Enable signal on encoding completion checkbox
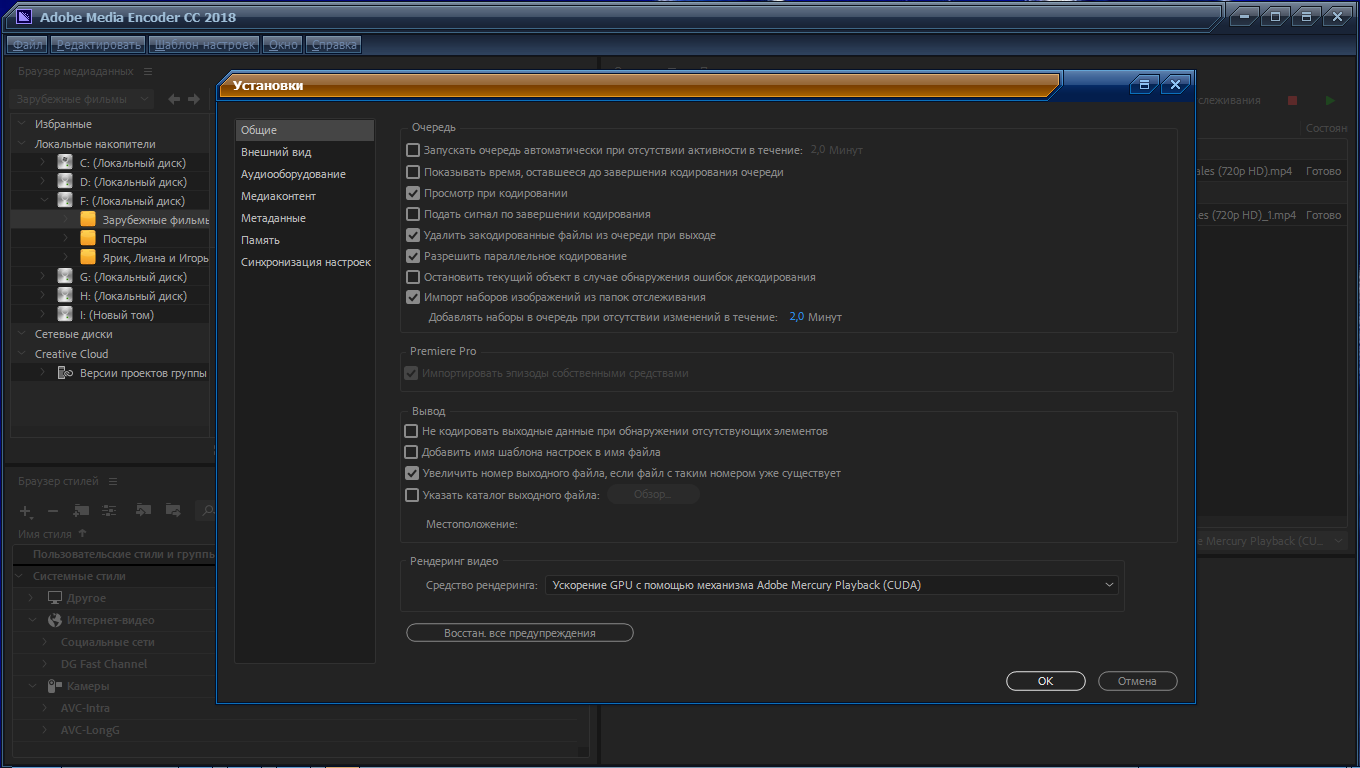 412,214
